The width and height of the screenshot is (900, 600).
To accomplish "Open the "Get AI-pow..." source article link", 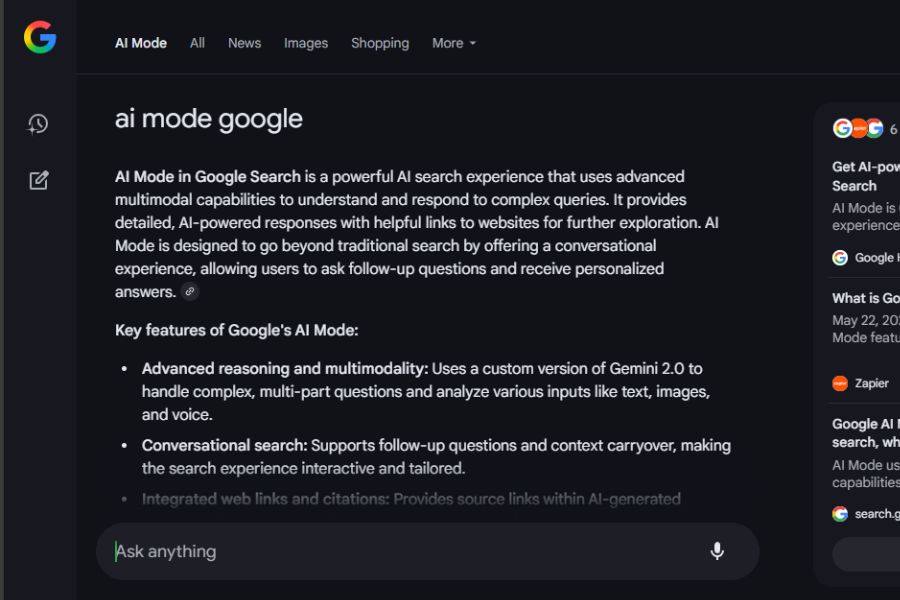I will pos(866,176).
